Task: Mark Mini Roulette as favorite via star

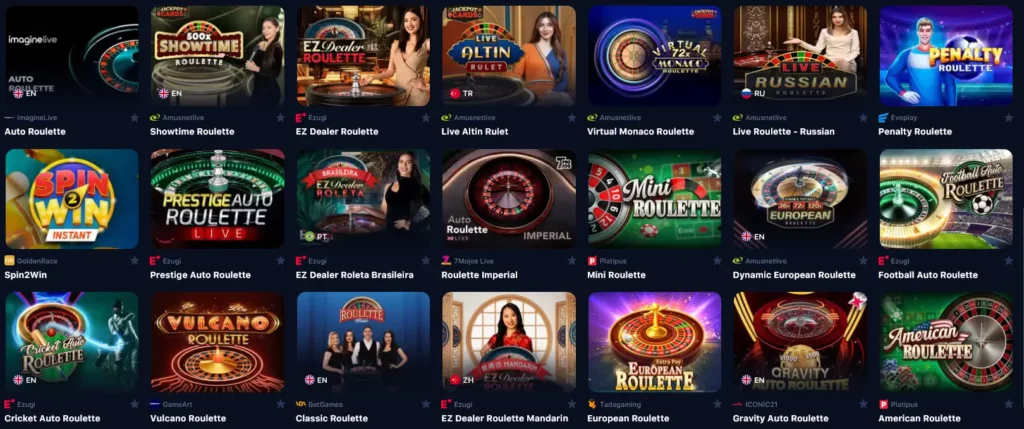Action: click(x=717, y=261)
